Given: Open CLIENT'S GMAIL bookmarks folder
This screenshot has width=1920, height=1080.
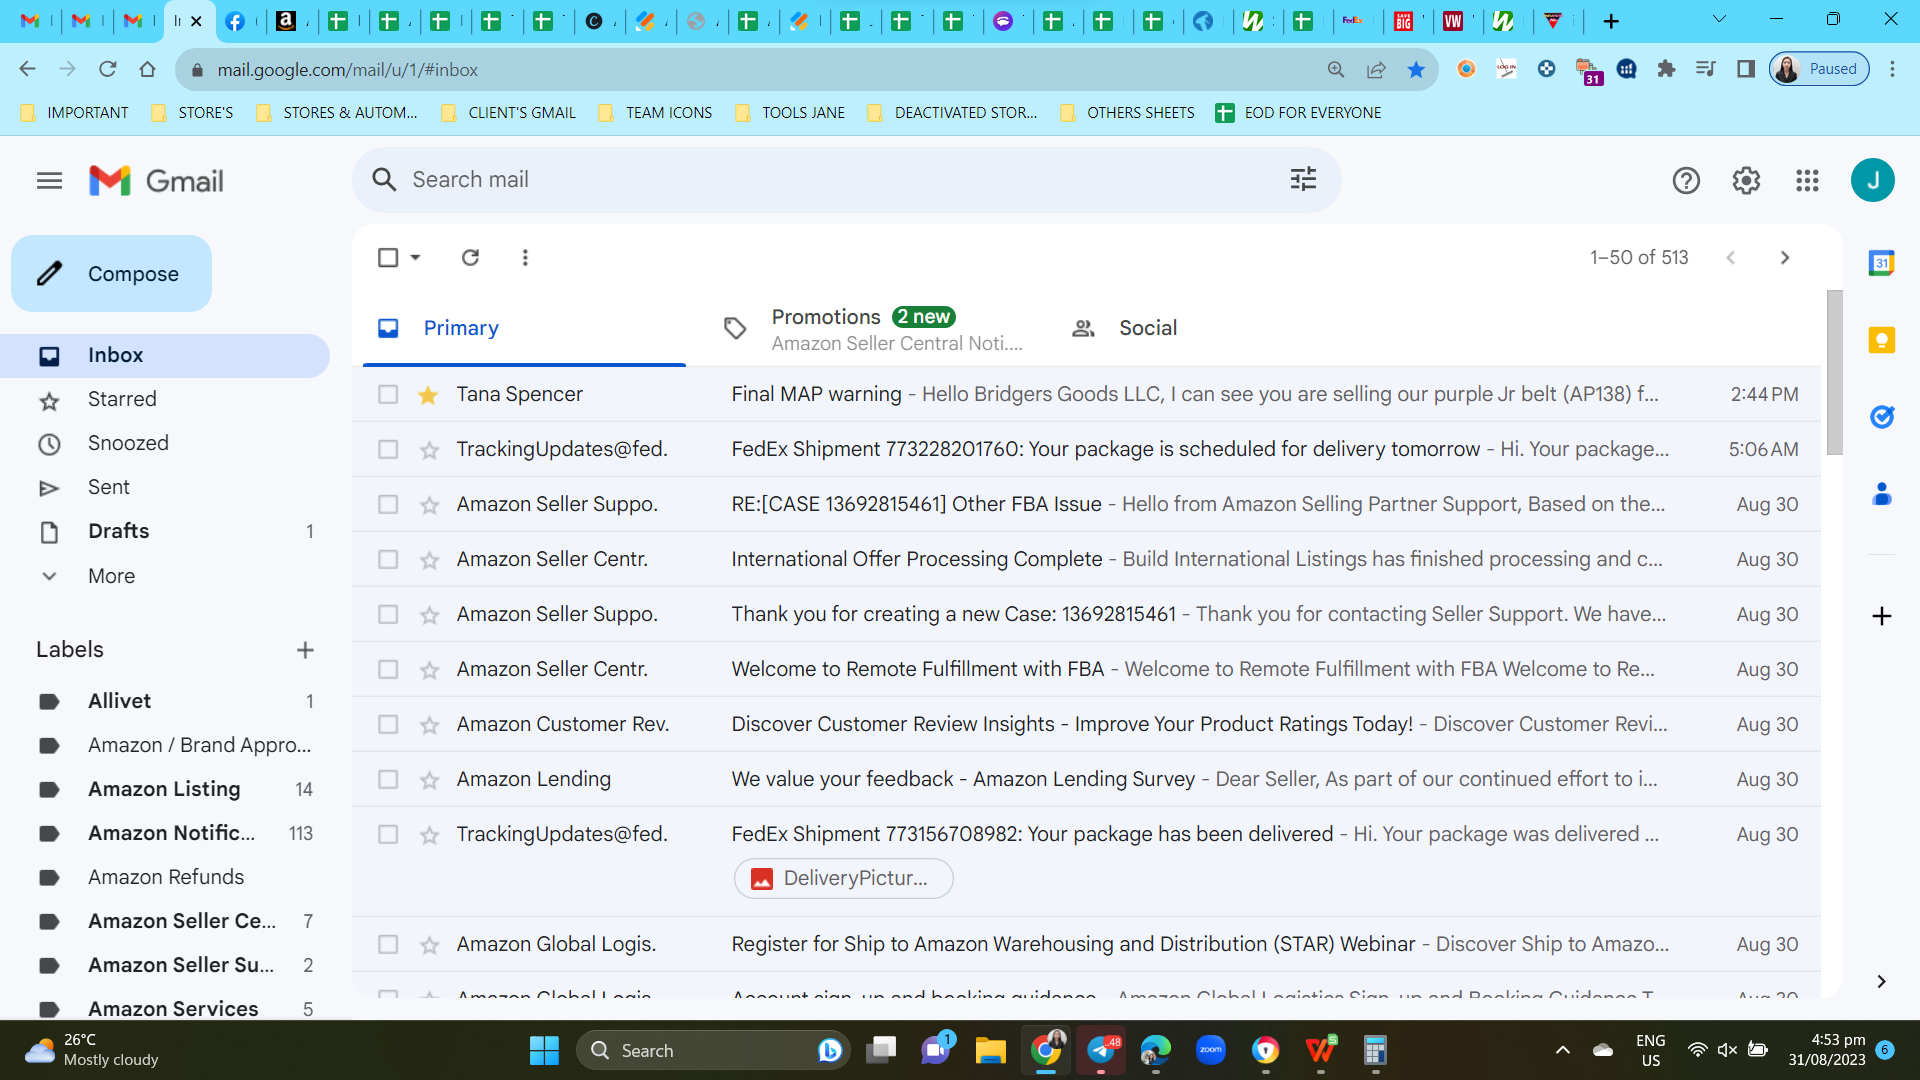Looking at the screenshot, I should pyautogui.click(x=509, y=113).
